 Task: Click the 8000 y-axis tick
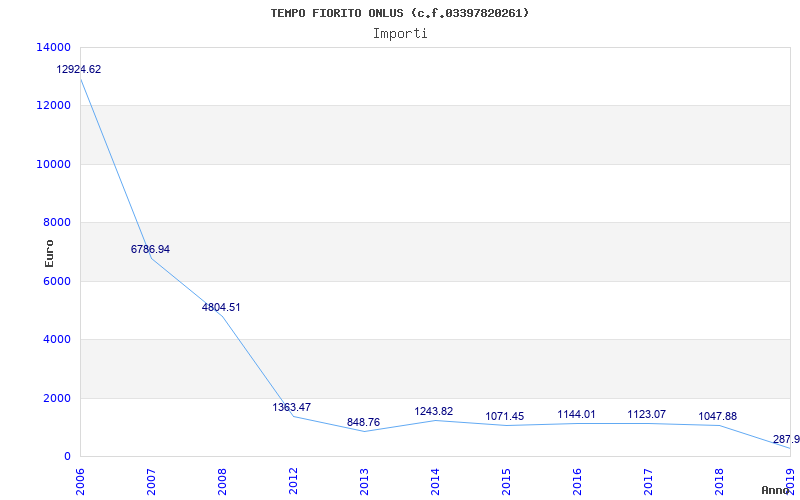(57, 222)
